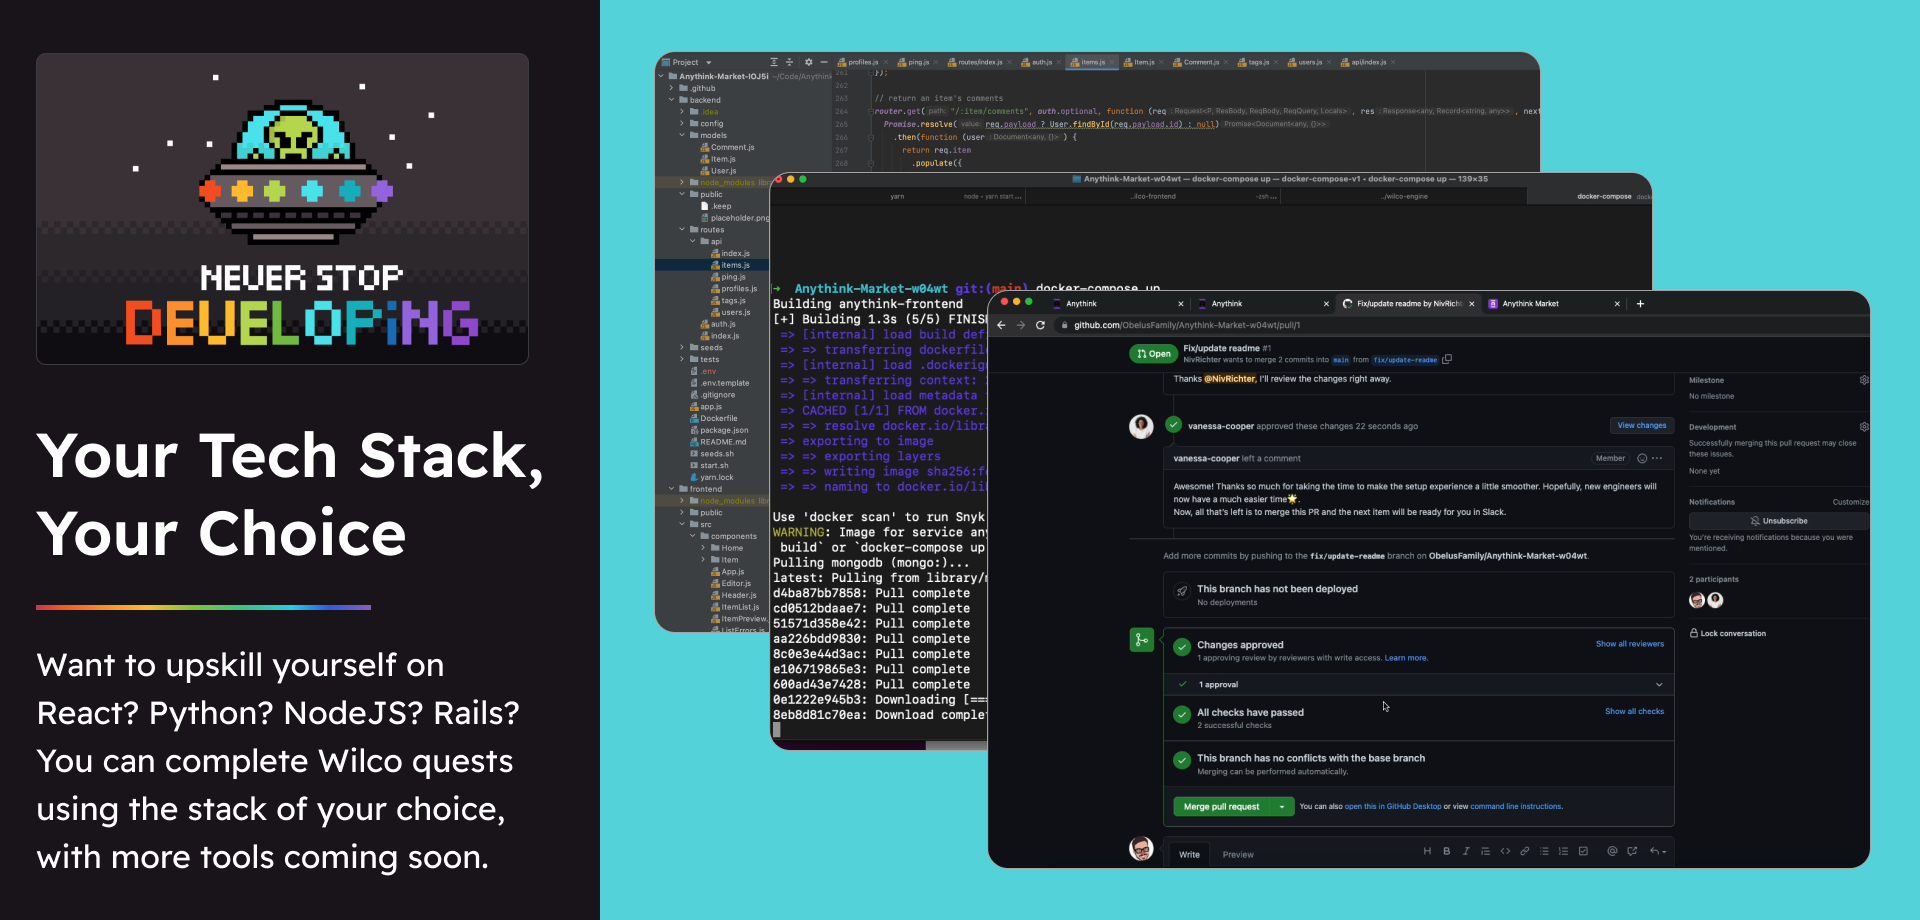
Task: Open saved replies dropdown in comment toolbar
Action: click(1658, 851)
